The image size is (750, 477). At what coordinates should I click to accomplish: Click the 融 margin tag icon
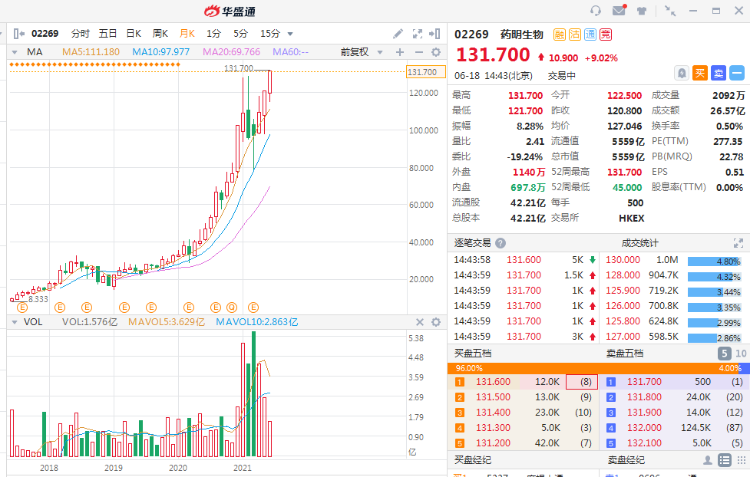coord(559,34)
